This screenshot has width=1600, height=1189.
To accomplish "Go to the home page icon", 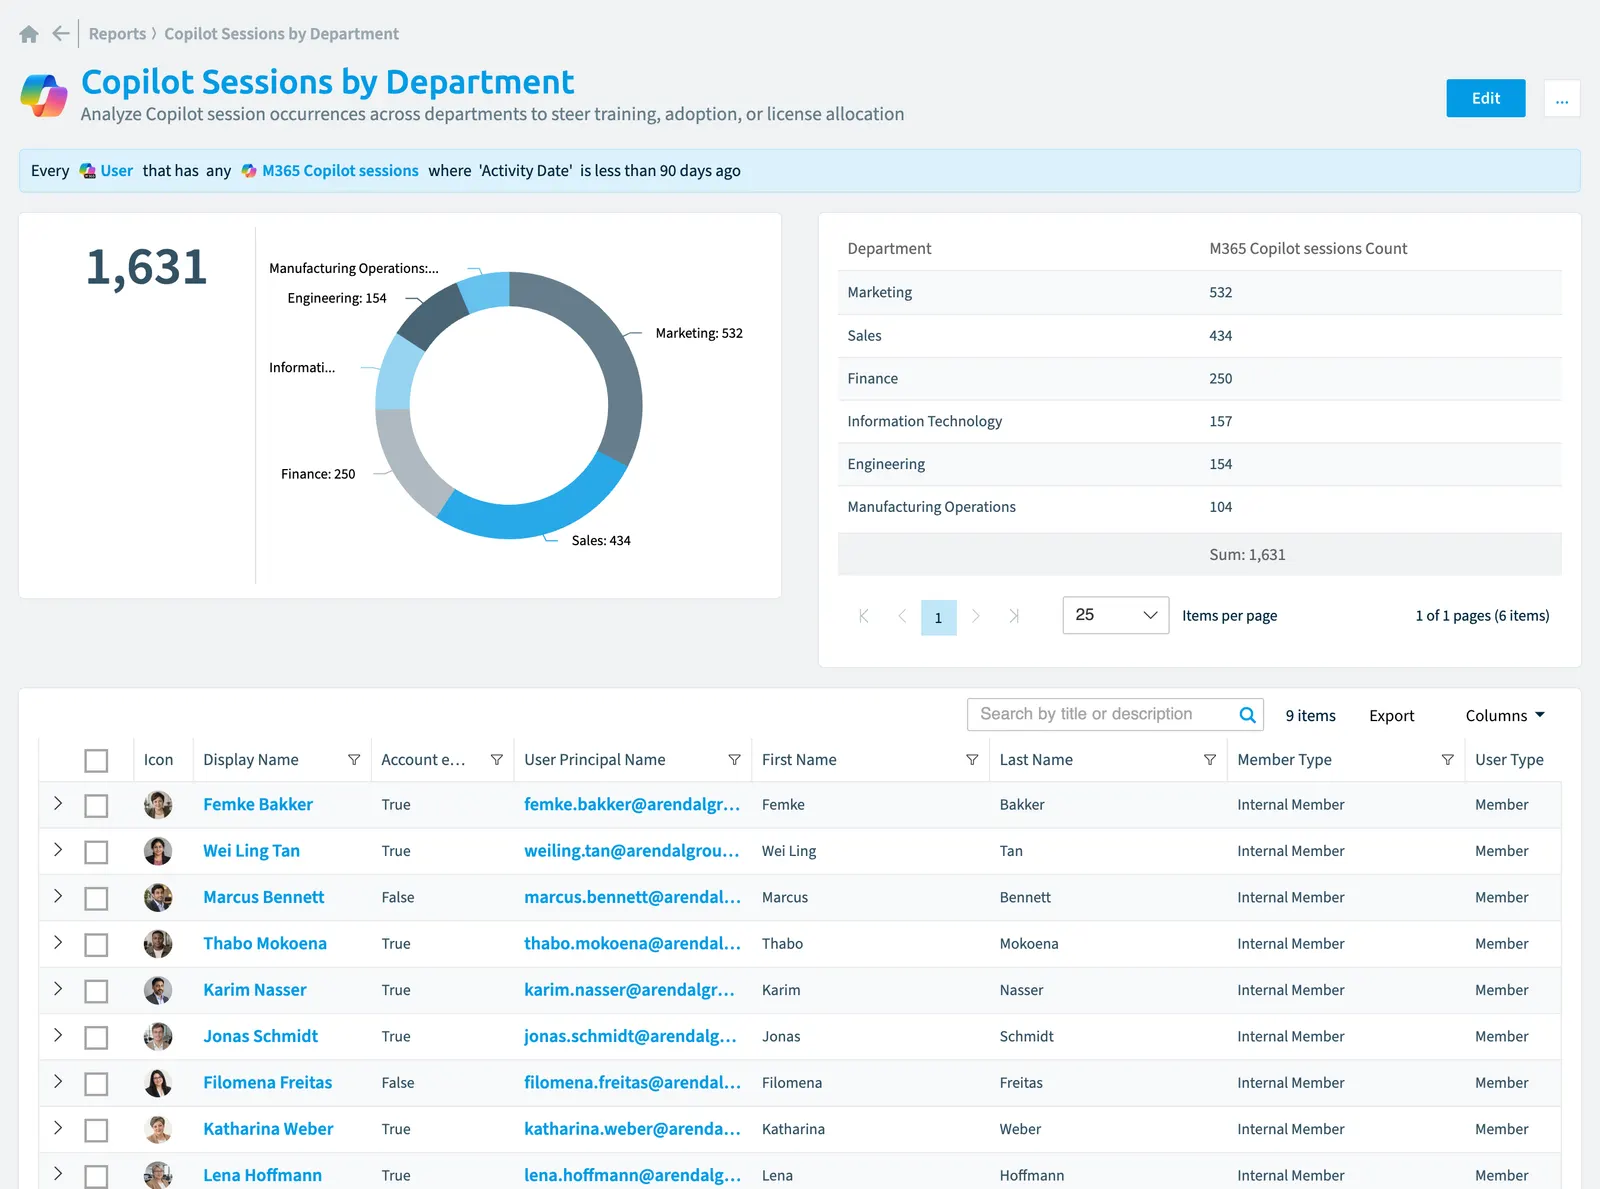I will coord(29,34).
